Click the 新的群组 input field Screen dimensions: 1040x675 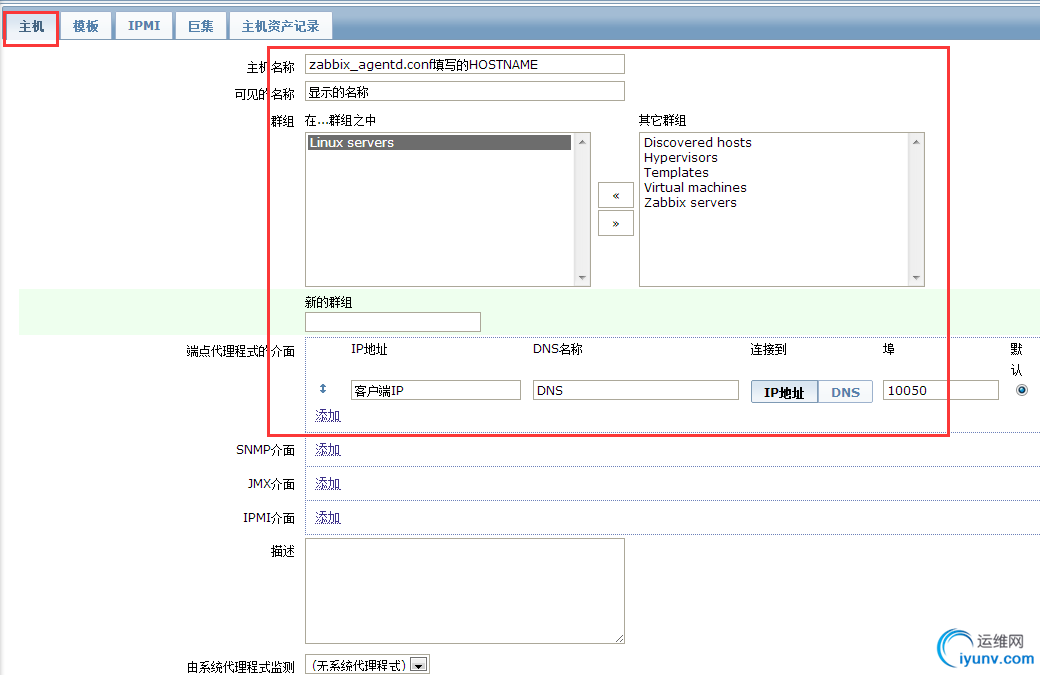pos(393,322)
